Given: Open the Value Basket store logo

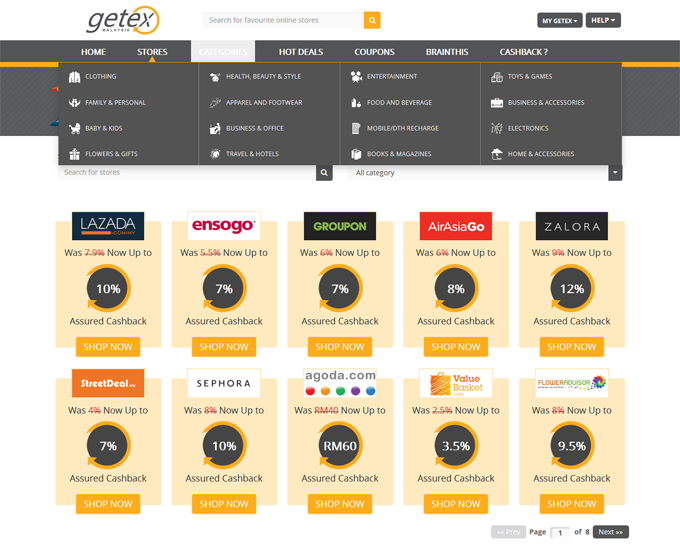Looking at the screenshot, I should tap(456, 383).
